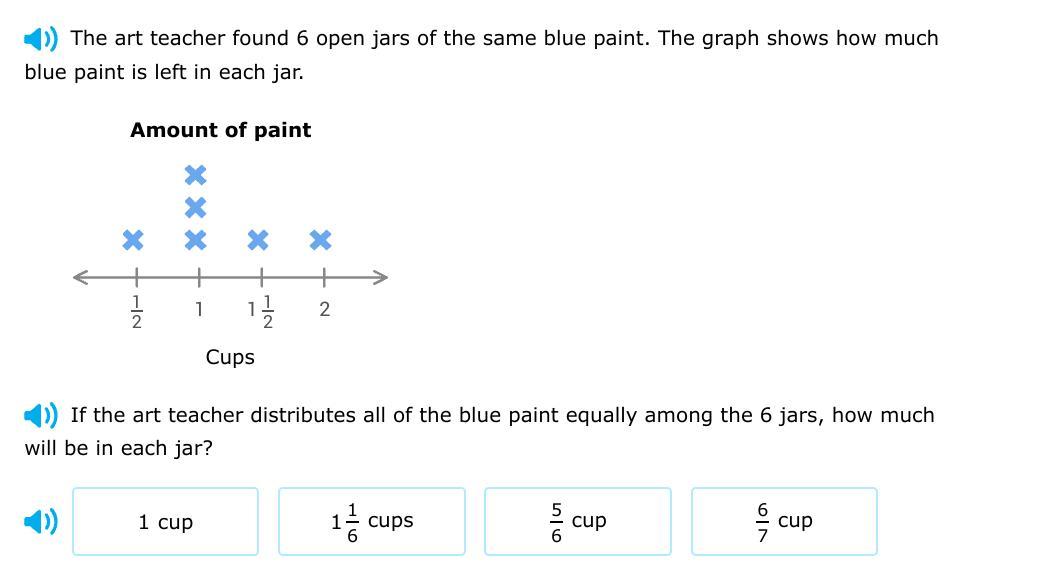Play audio for the art teacher problem text
This screenshot has width=1057, height=570.
[41, 39]
